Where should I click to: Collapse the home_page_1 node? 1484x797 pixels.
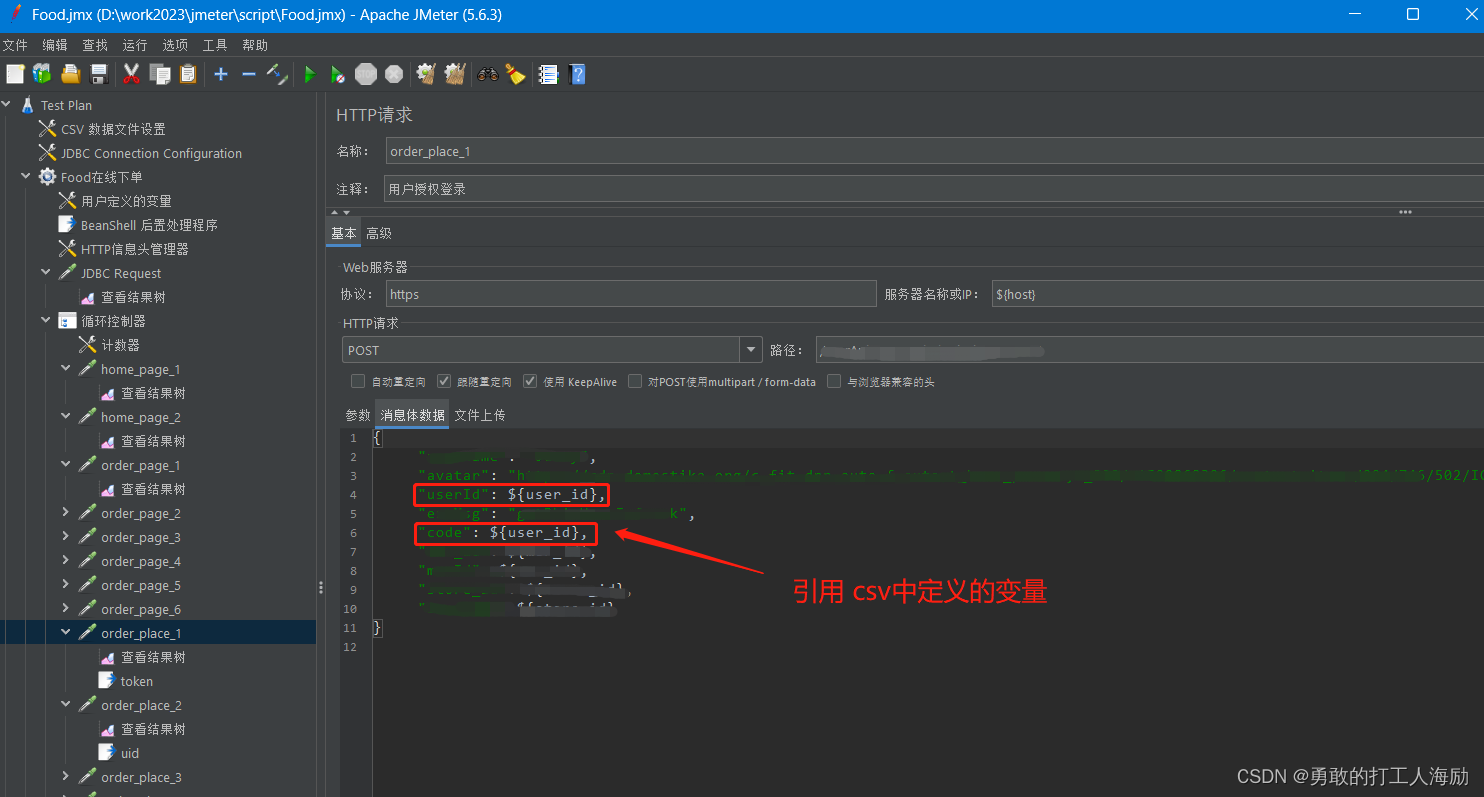[66, 369]
